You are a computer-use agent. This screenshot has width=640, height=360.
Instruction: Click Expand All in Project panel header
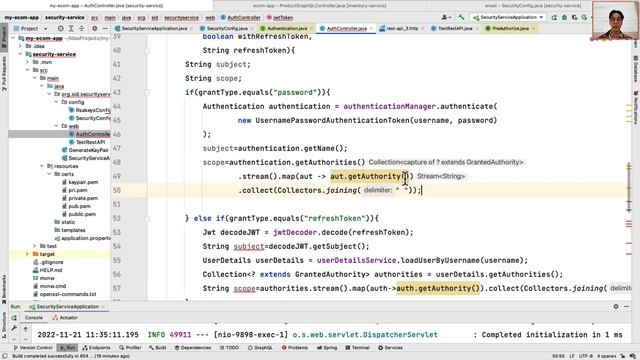pos(71,29)
